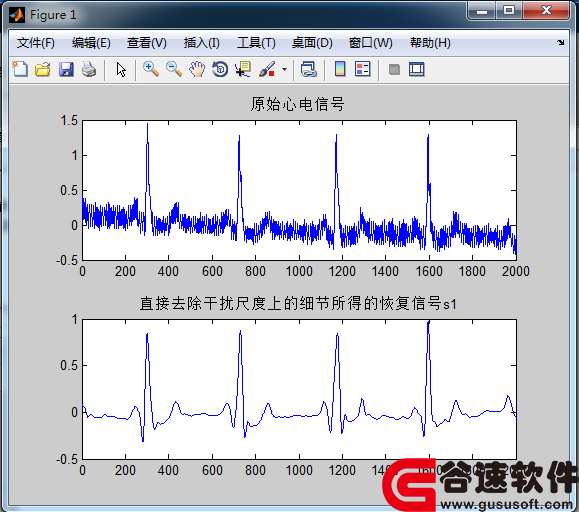Open the 桌面(D) menu

coord(312,43)
